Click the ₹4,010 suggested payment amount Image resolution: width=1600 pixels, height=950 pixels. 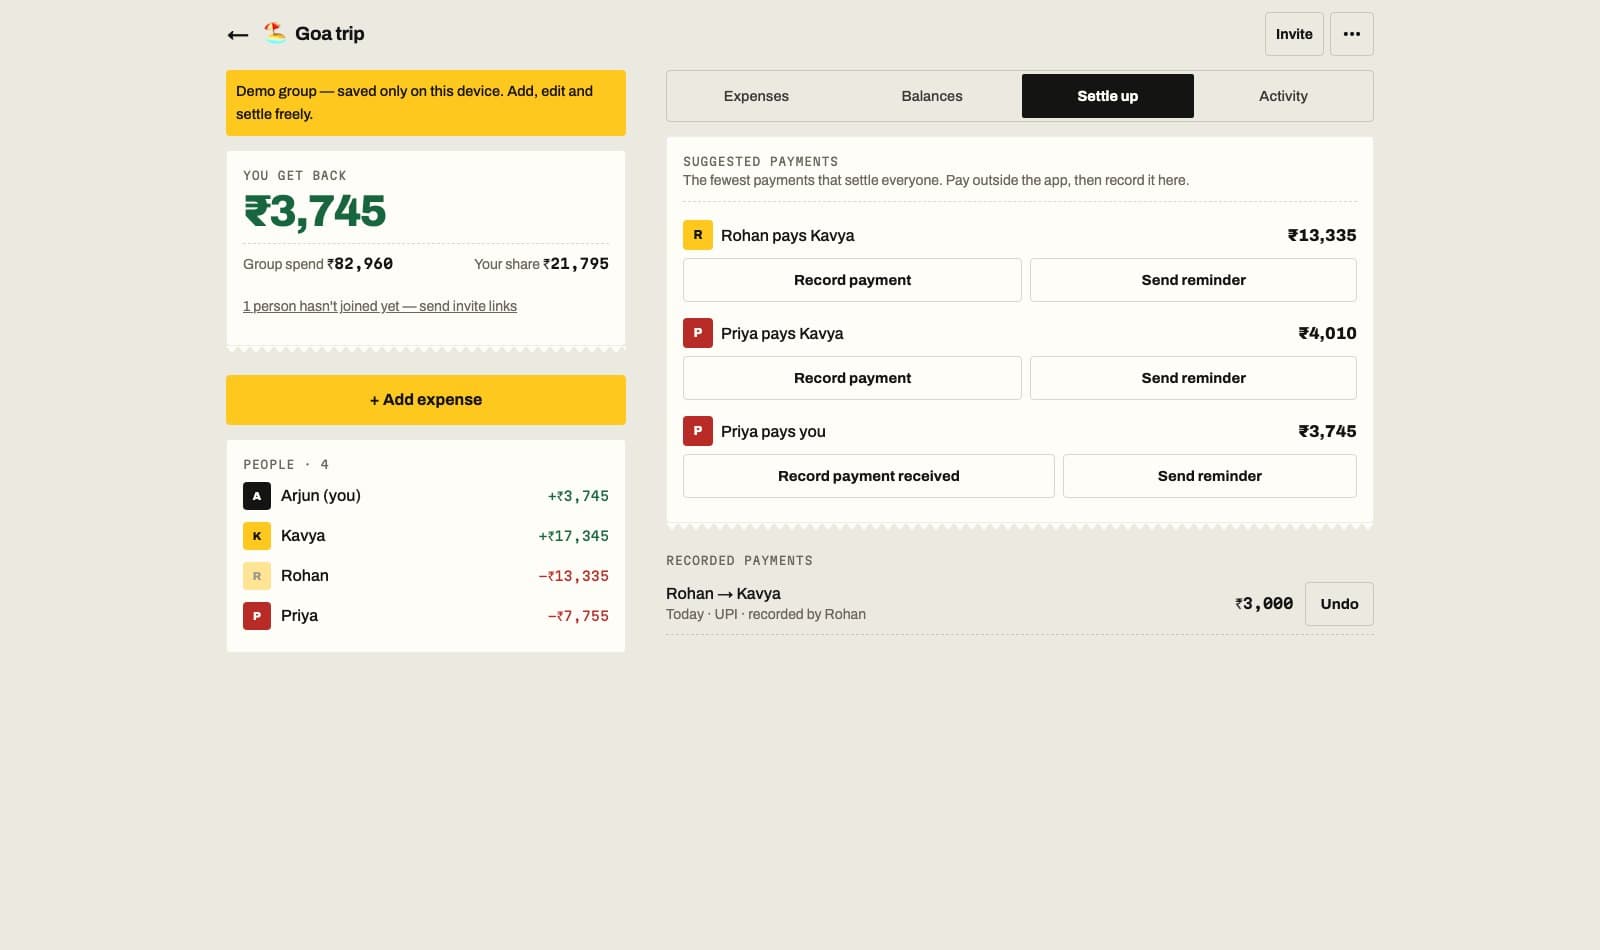(1328, 333)
